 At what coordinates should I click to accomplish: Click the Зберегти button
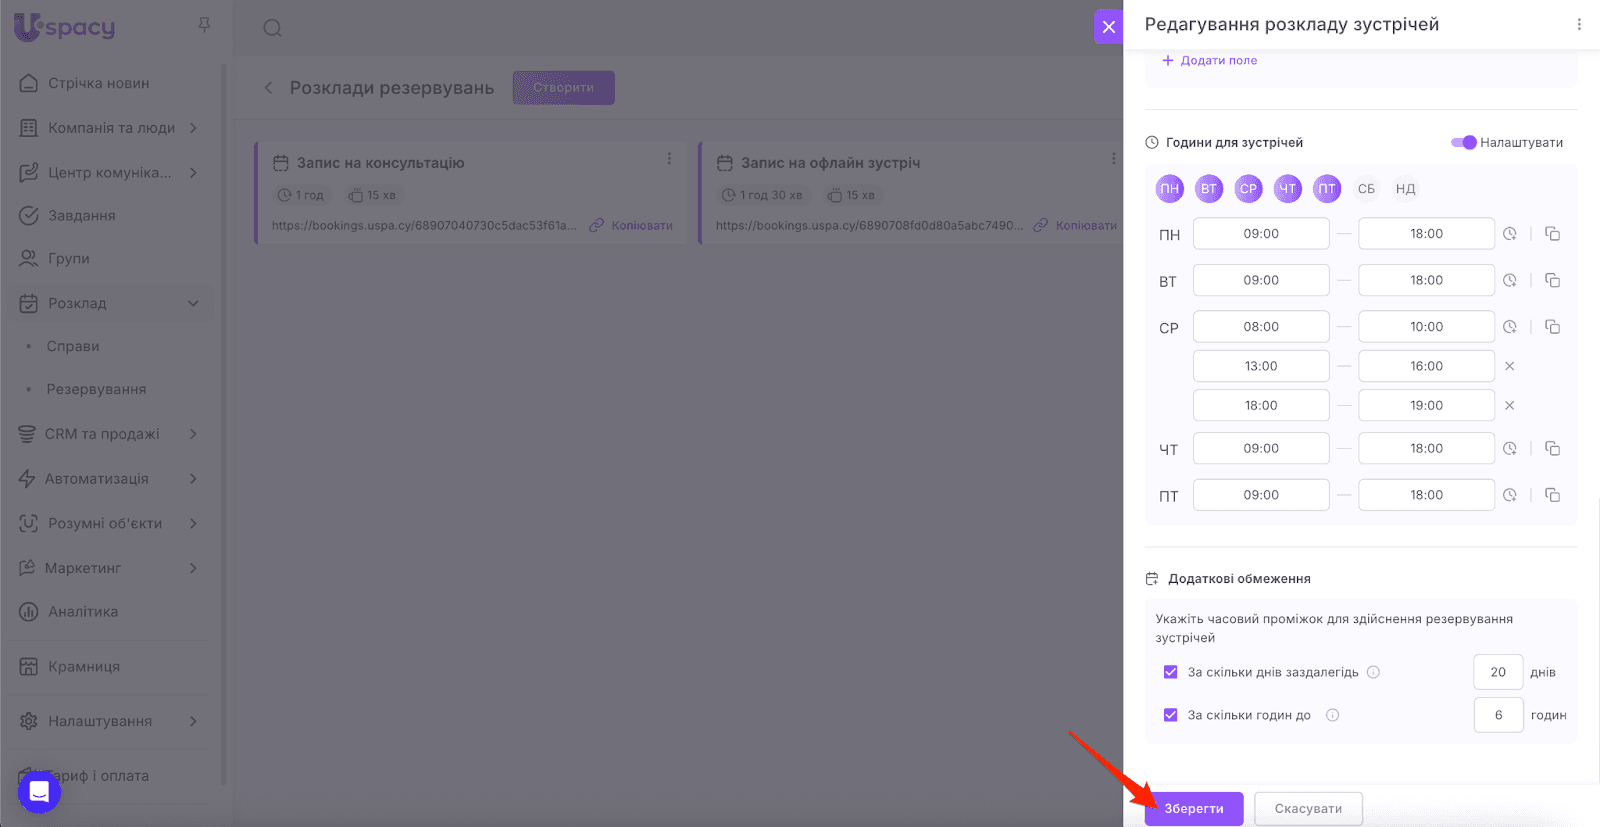pos(1193,808)
